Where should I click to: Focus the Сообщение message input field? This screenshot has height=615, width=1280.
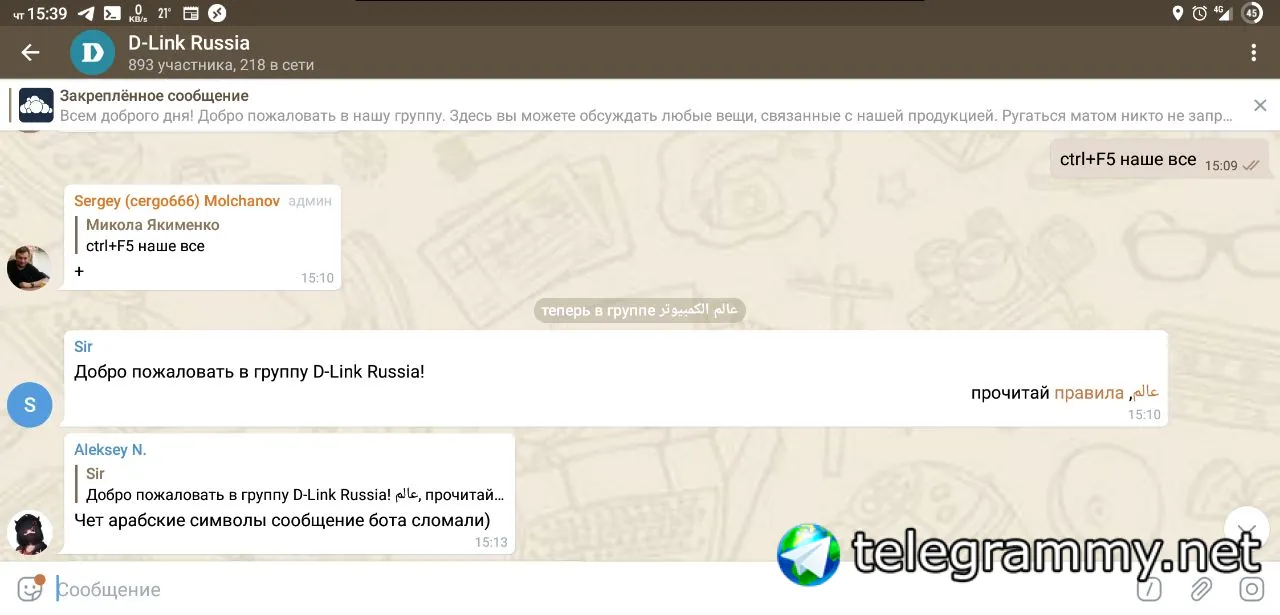[x=590, y=590]
